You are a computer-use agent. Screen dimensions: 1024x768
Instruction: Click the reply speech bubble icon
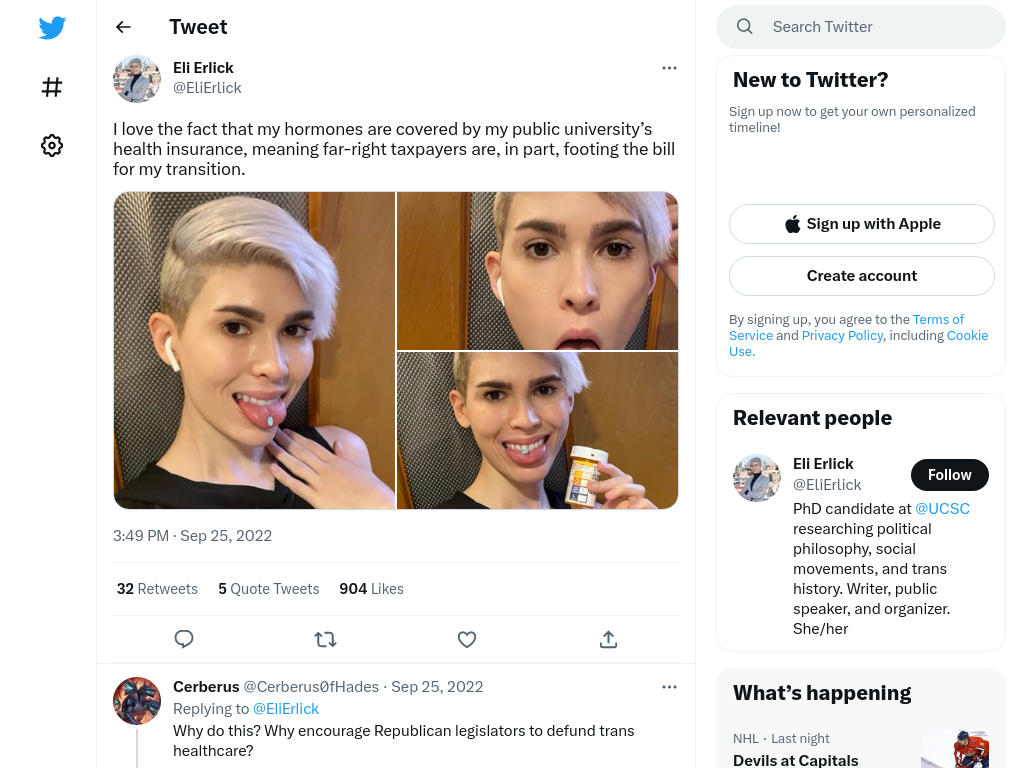click(x=184, y=639)
